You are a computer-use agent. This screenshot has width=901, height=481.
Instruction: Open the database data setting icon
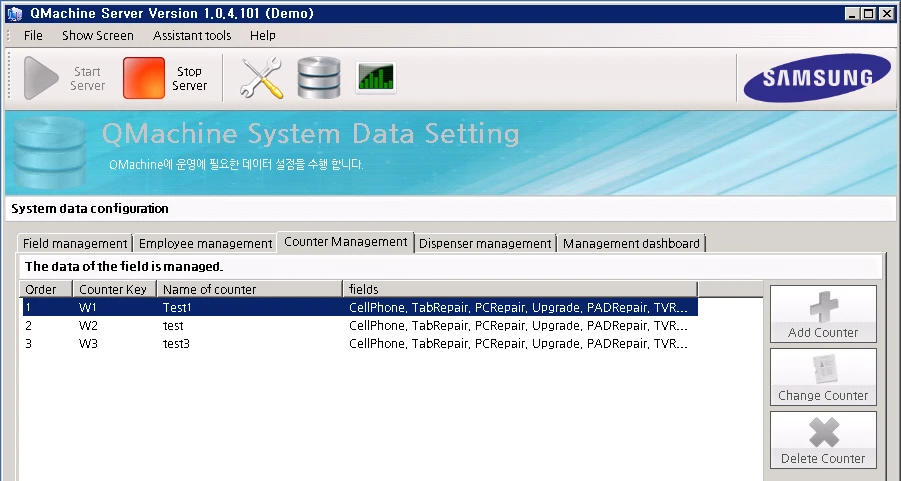click(319, 78)
